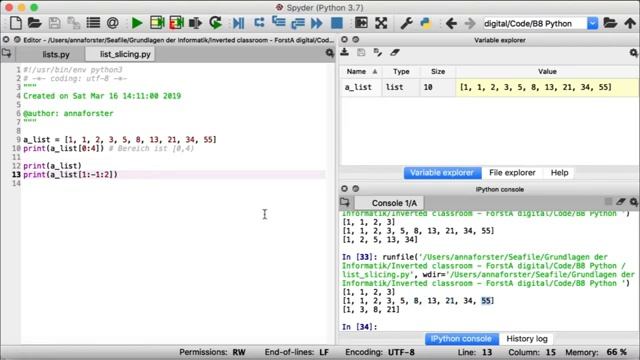
Task: Step out of function in debugger
Action: coord(298,23)
